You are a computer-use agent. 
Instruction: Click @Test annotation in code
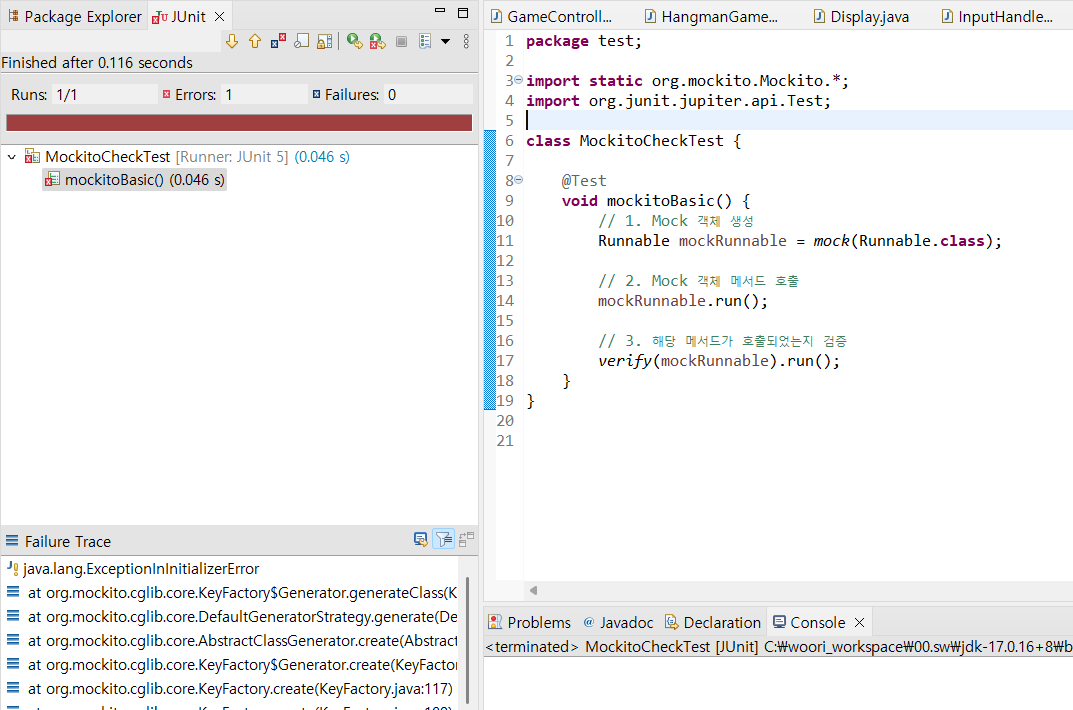point(584,181)
